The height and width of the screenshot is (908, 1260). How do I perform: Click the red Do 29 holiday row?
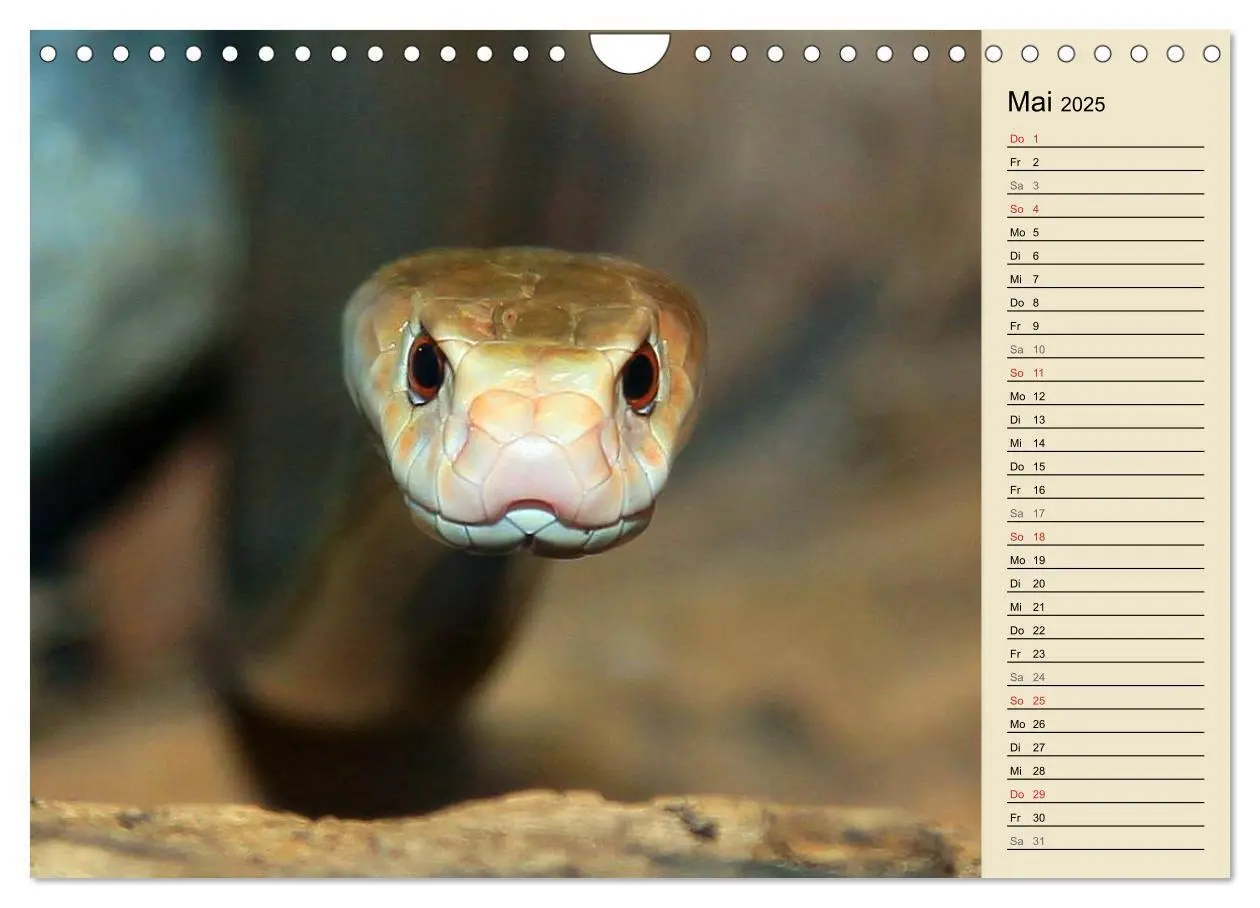(x=1105, y=794)
